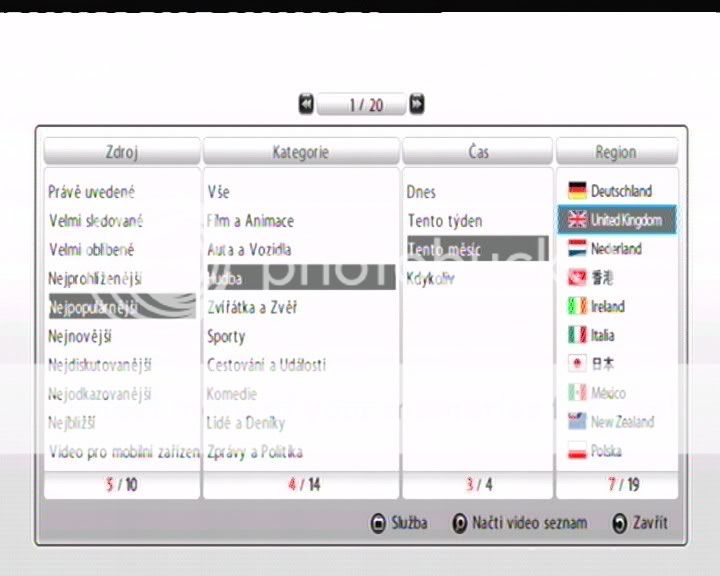Go to next page arrow icon
Viewport: 720px width, 576px height.
click(417, 104)
